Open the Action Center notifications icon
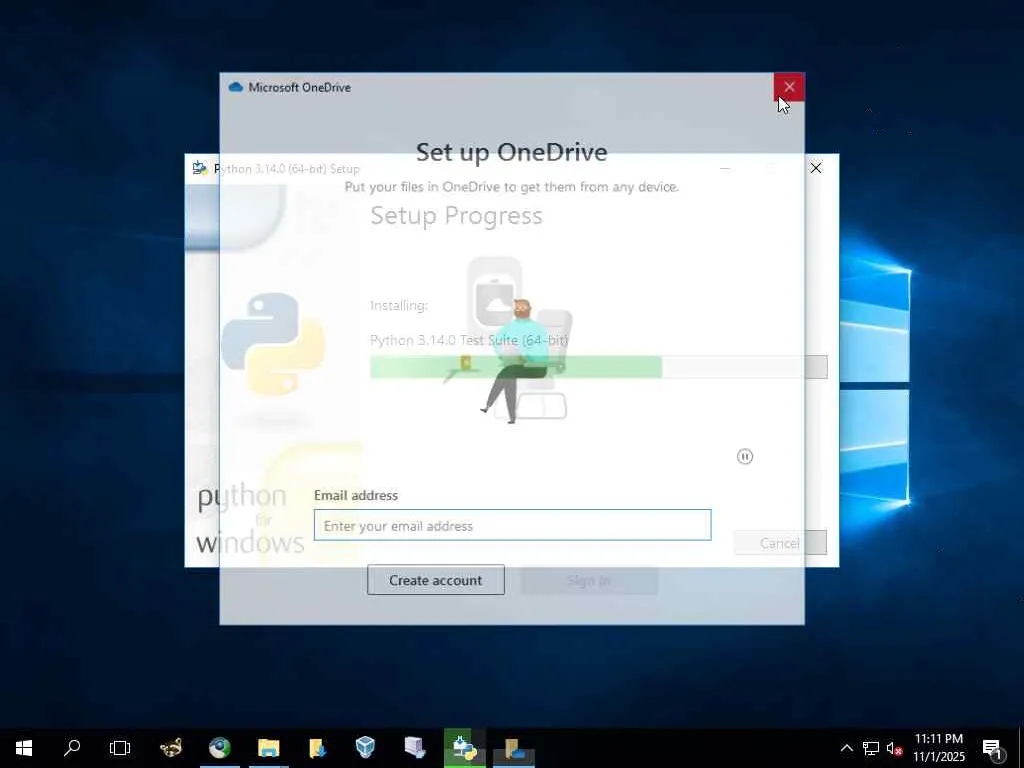Image resolution: width=1024 pixels, height=768 pixels. pyautogui.click(x=992, y=748)
